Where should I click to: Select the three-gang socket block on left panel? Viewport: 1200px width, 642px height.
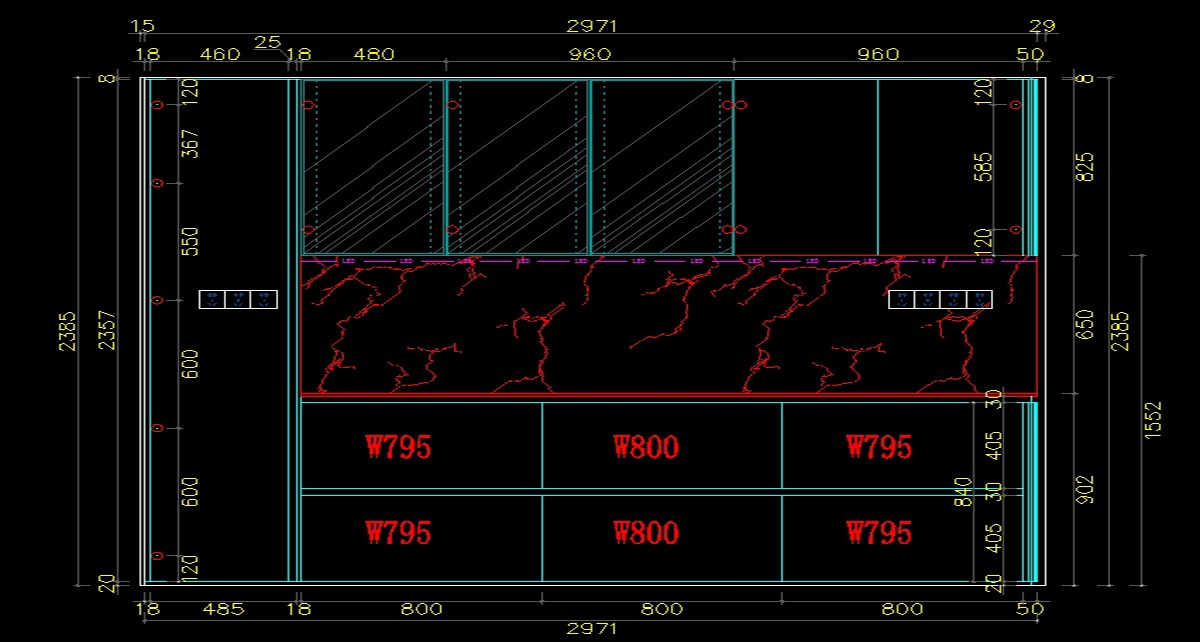coord(238,299)
